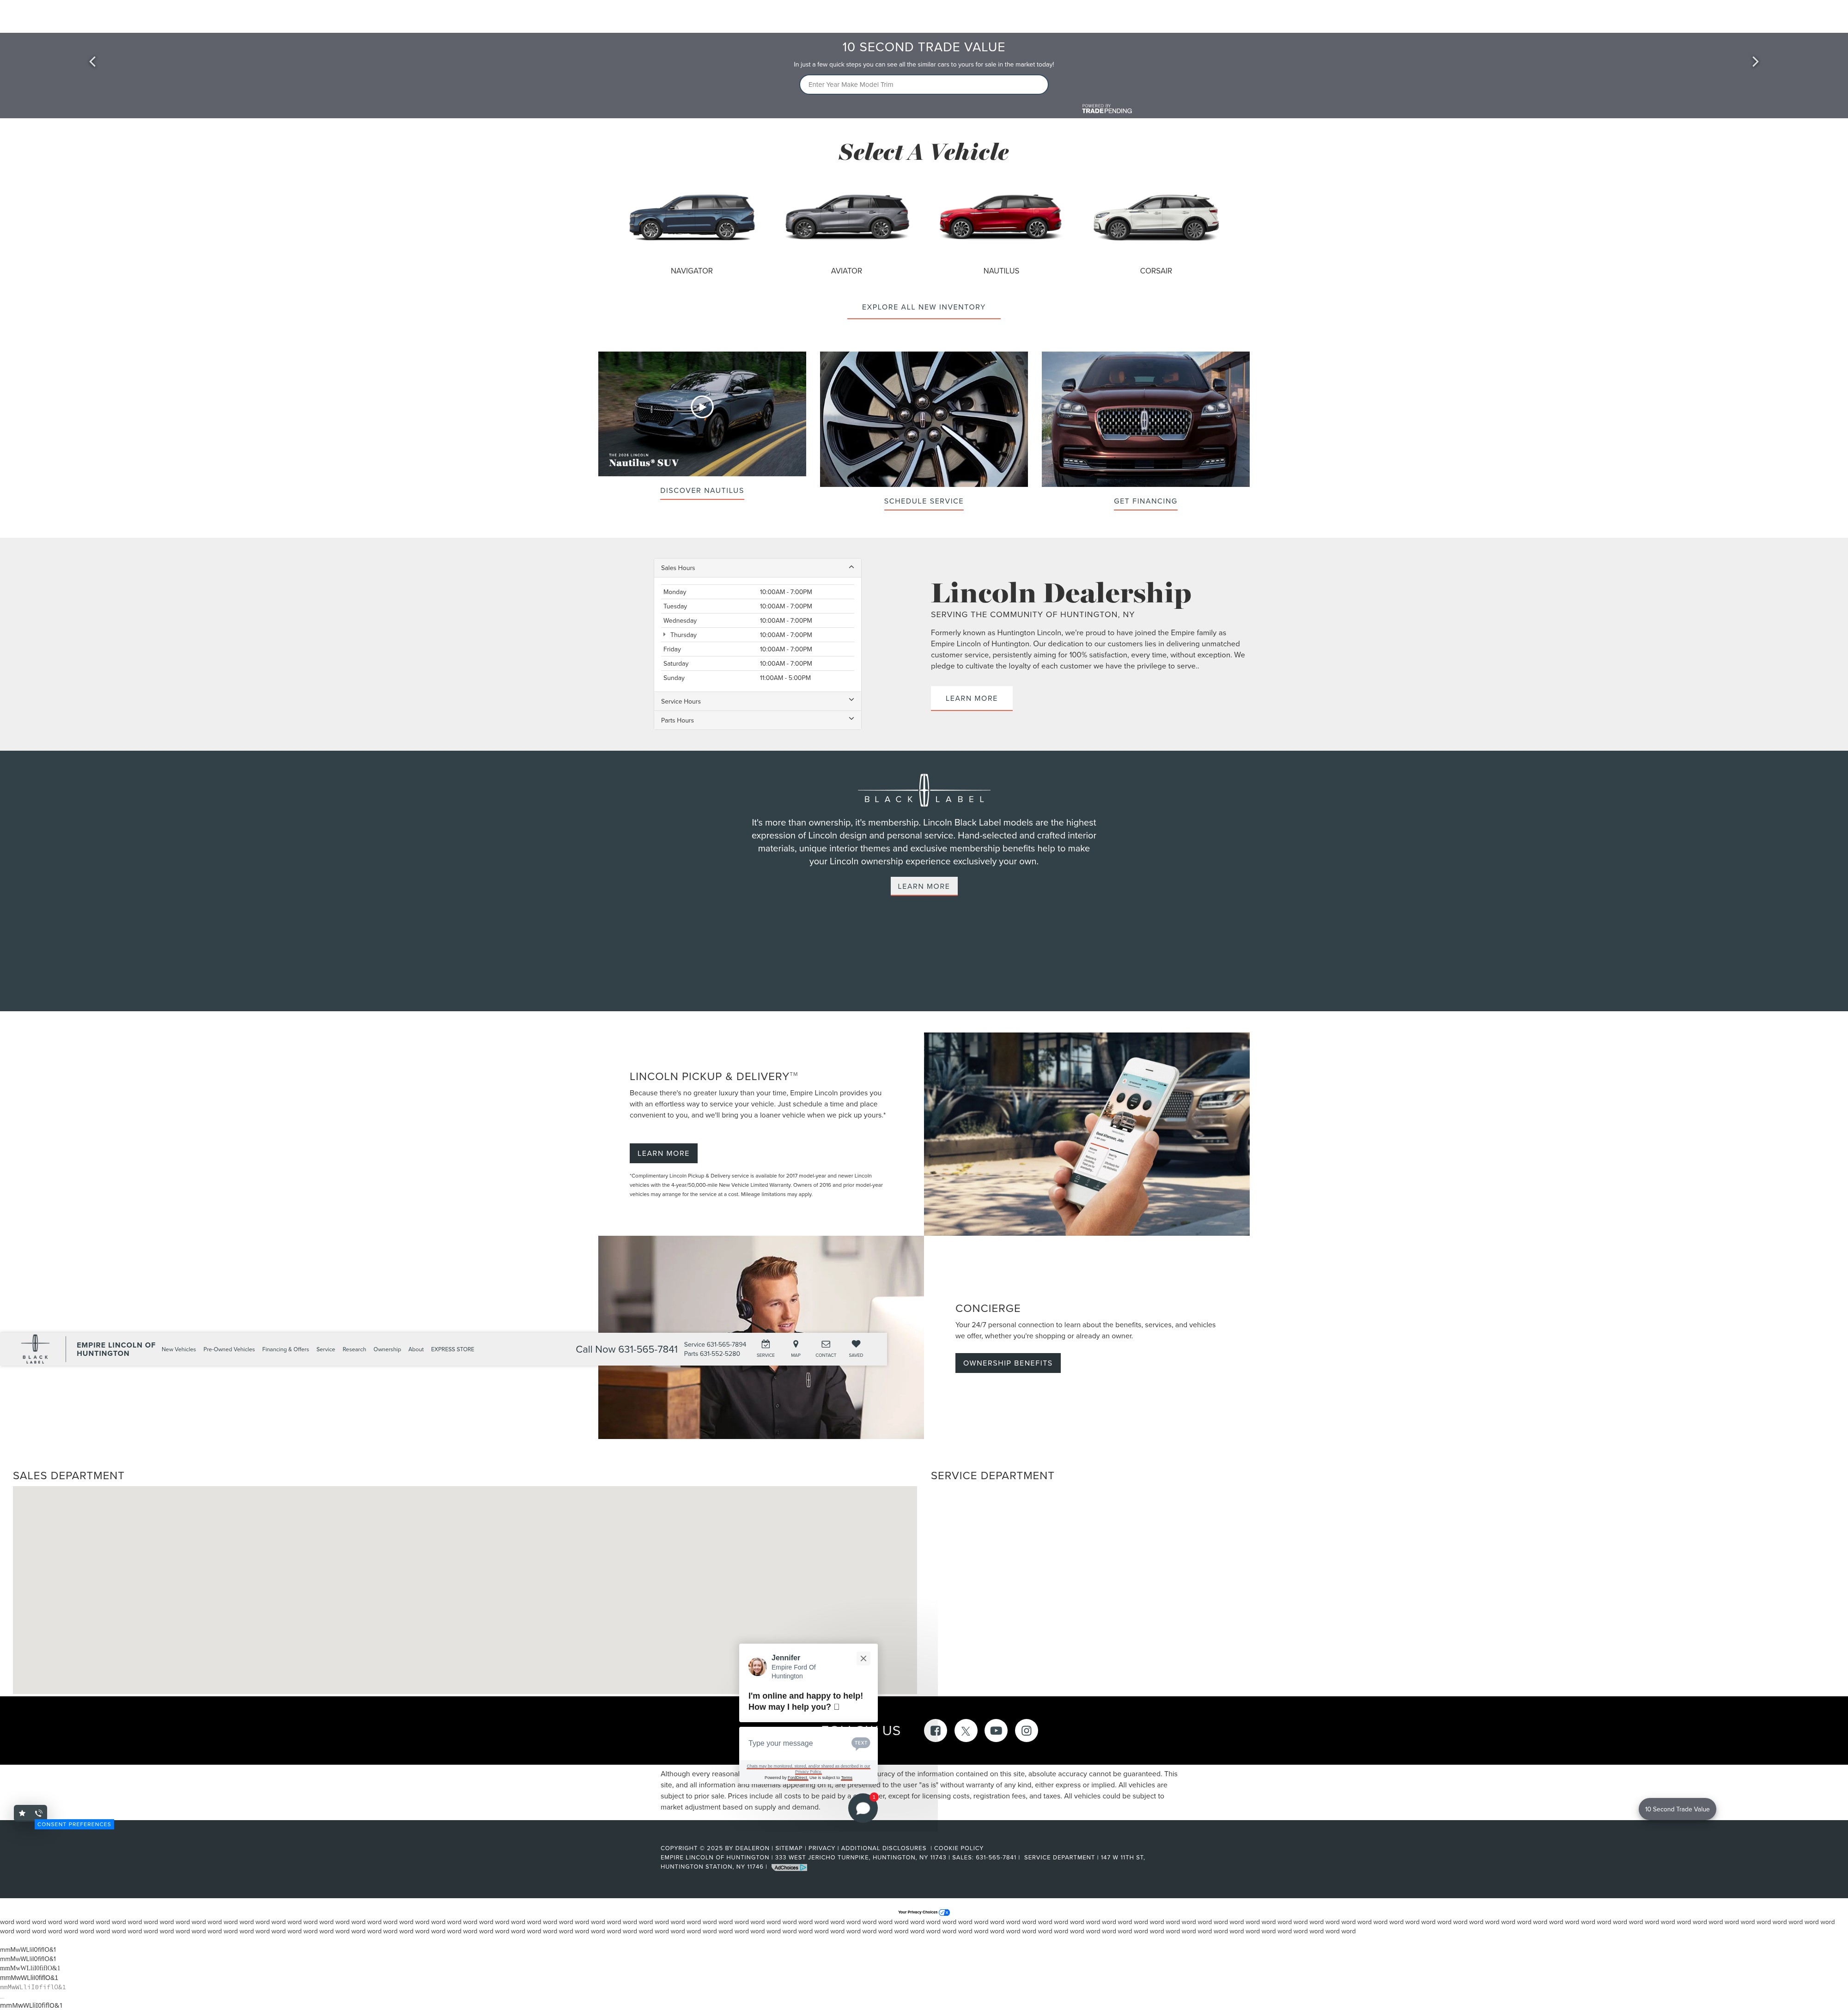Open the Pre-Owned Vehicles menu
Screen dimensions: 1848x2010
(229, 1350)
